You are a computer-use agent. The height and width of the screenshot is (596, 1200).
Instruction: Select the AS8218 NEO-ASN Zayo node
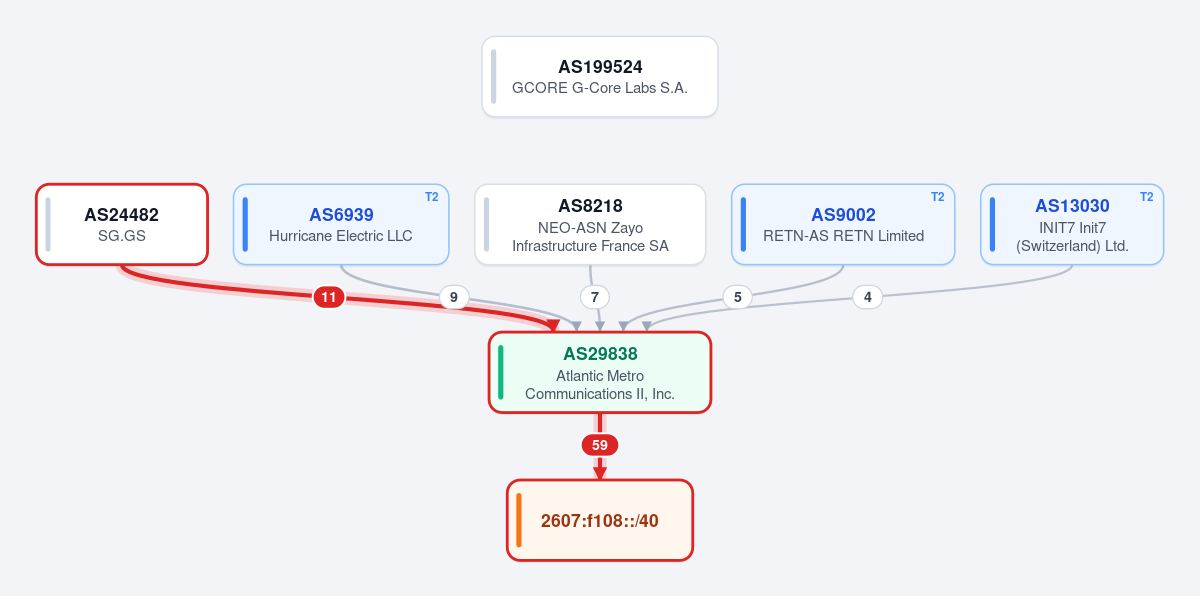click(x=590, y=224)
